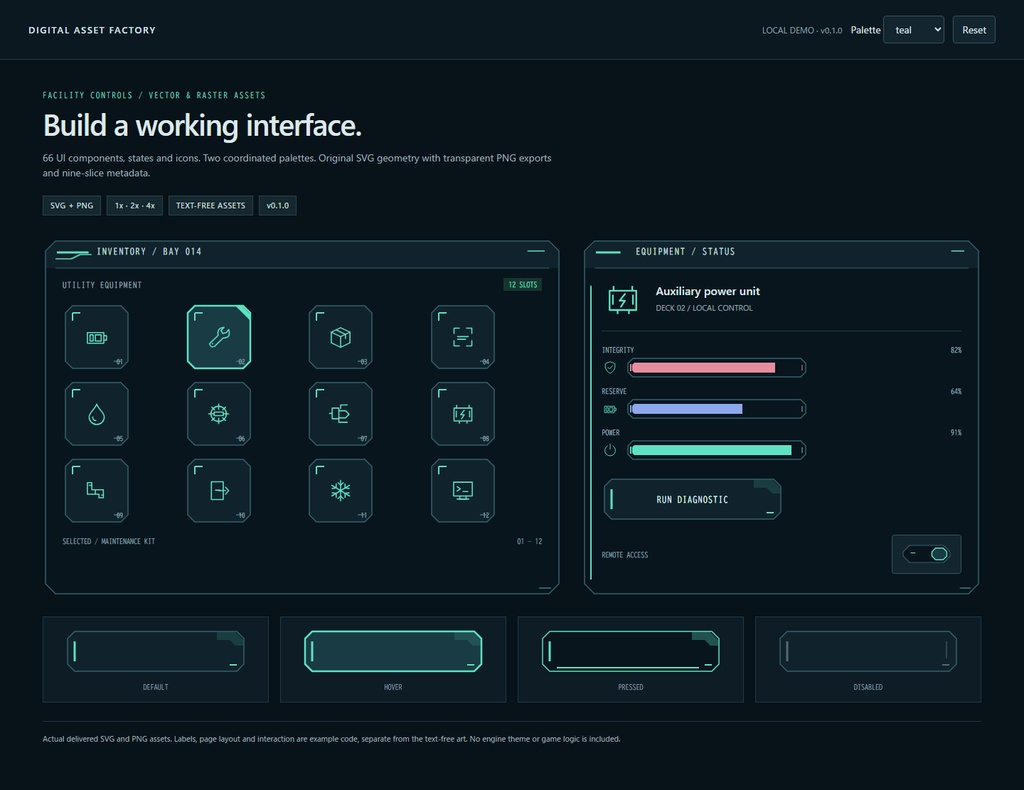1024x790 pixels.
Task: Pick the cube crate icon in slot 03
Action: pos(340,337)
